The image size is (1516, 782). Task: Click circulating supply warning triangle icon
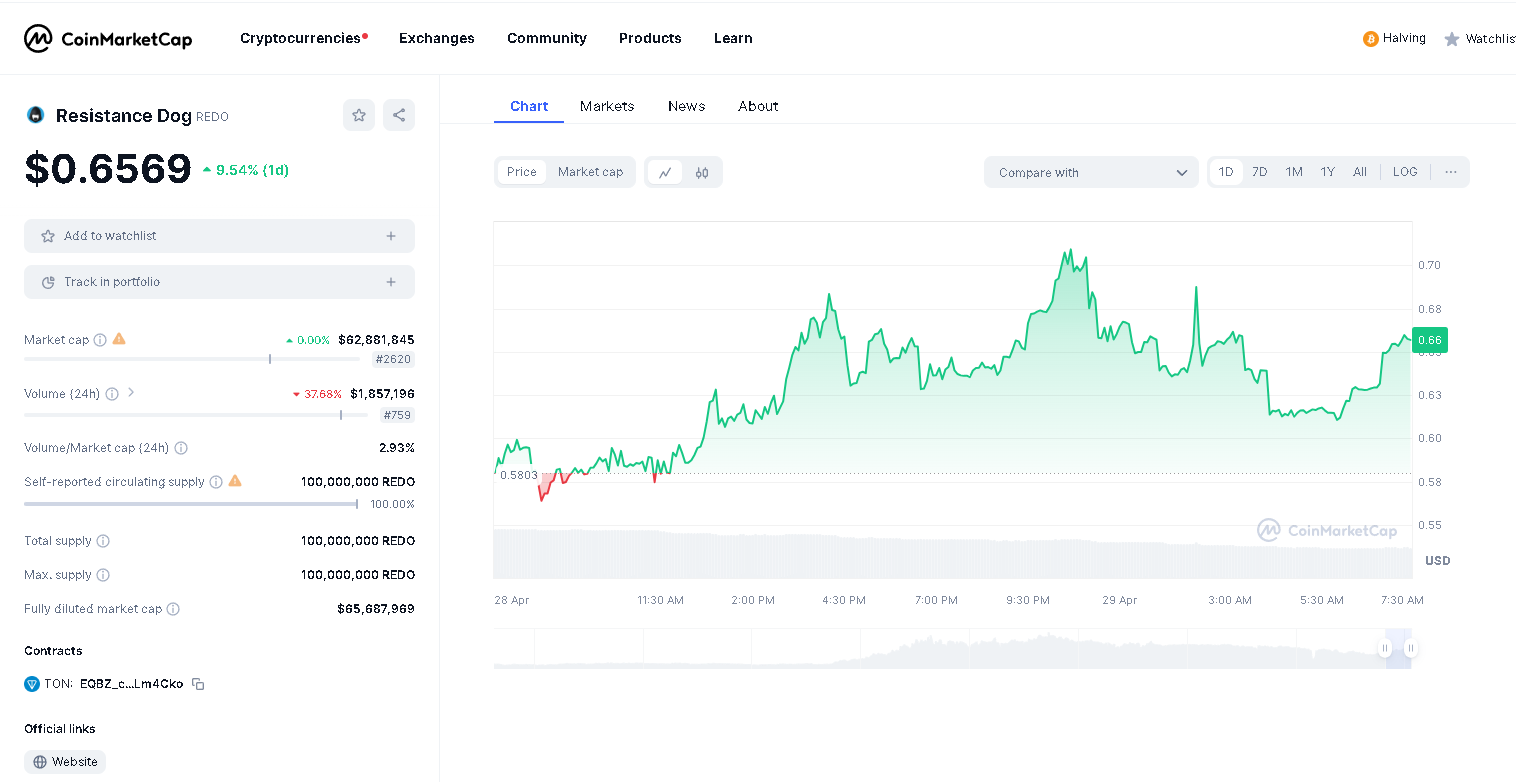pyautogui.click(x=235, y=481)
